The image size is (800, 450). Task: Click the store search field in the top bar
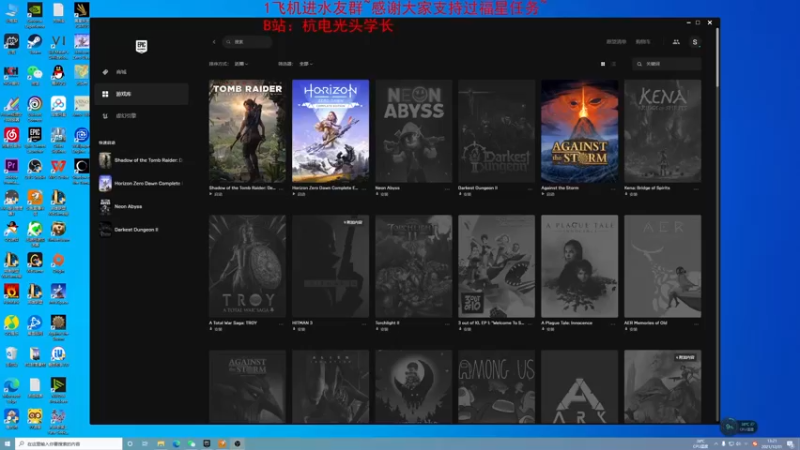point(247,42)
